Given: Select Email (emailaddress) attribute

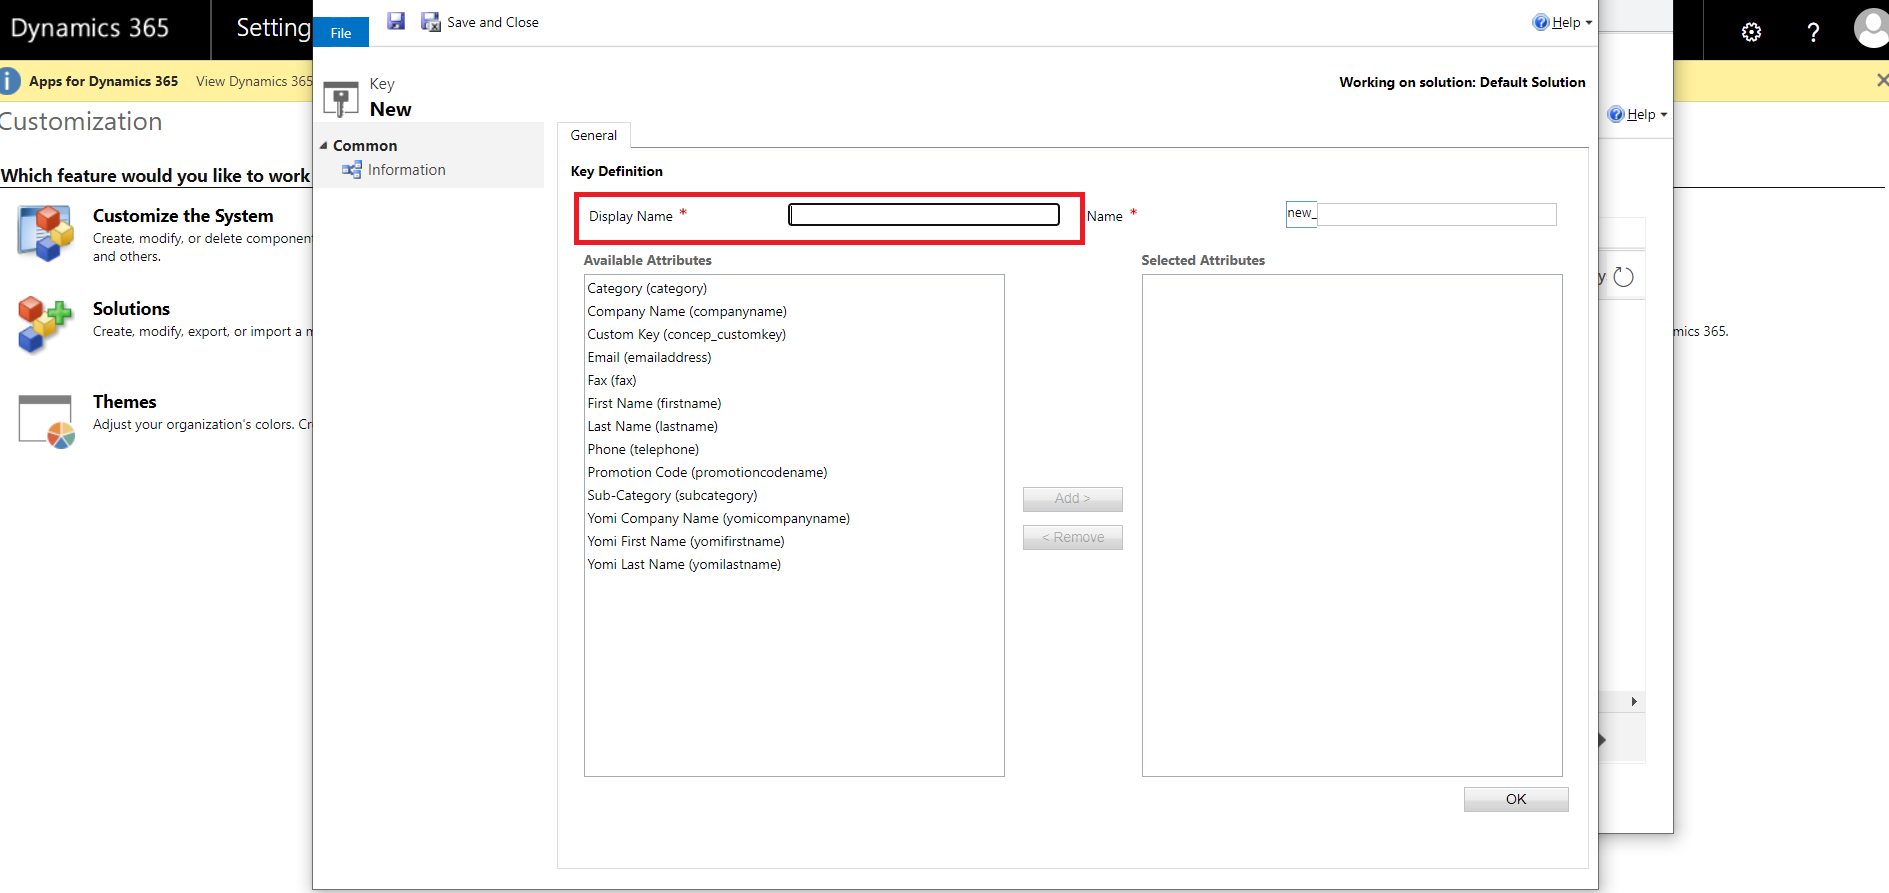Looking at the screenshot, I should (649, 357).
